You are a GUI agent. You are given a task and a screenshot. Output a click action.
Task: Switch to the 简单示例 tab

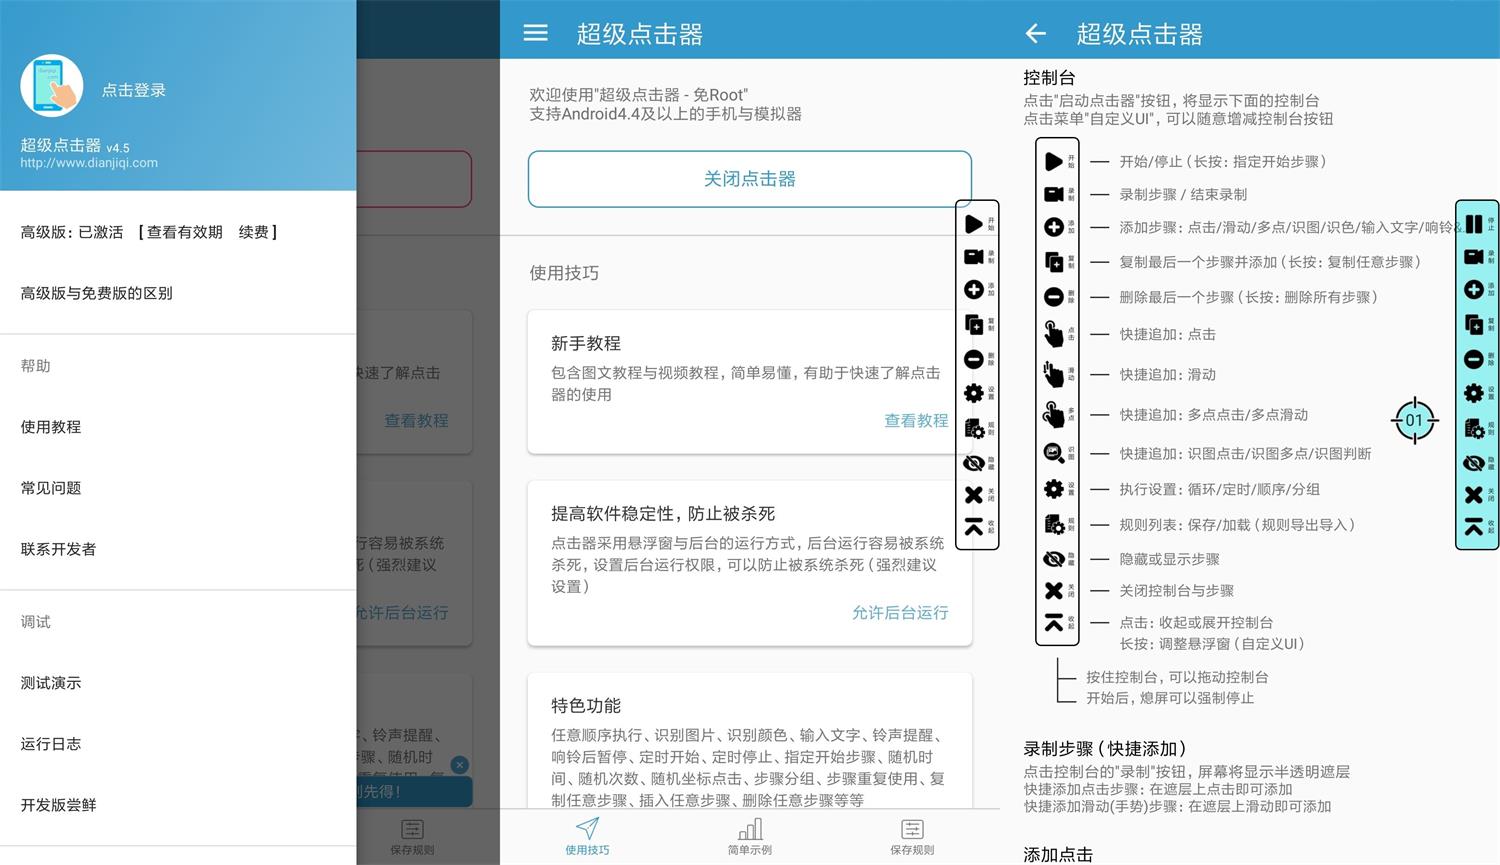(x=749, y=837)
